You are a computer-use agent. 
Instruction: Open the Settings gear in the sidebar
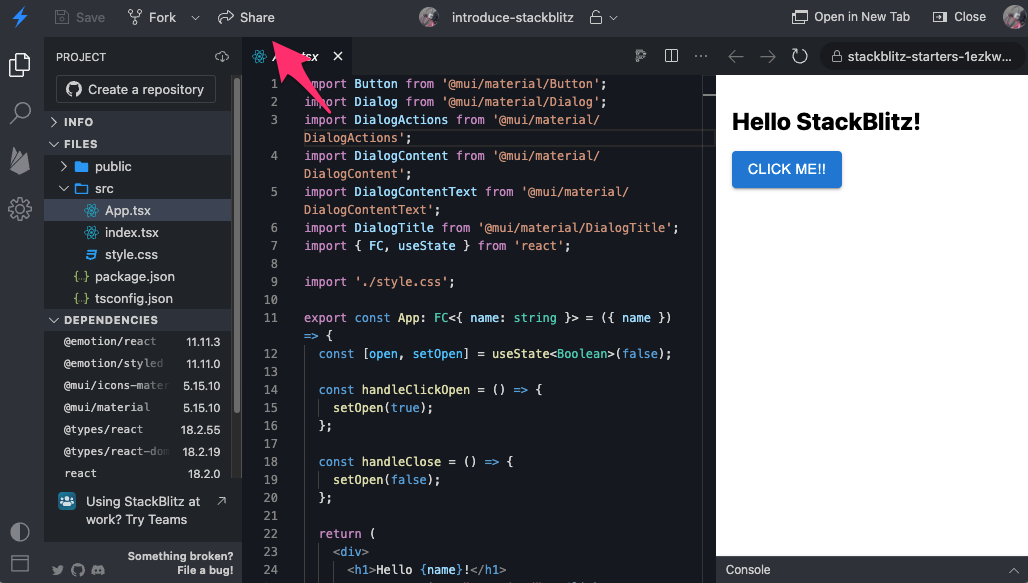[20, 209]
